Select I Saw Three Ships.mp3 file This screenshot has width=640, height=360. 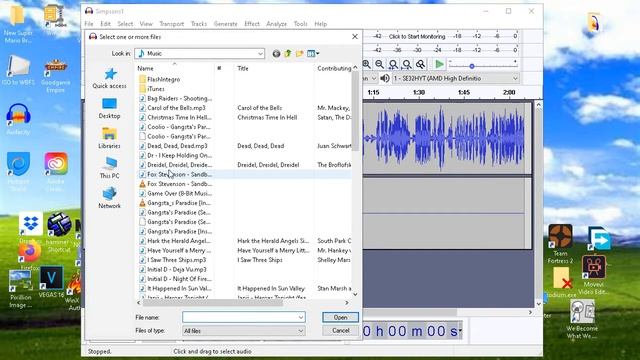click(x=176, y=260)
